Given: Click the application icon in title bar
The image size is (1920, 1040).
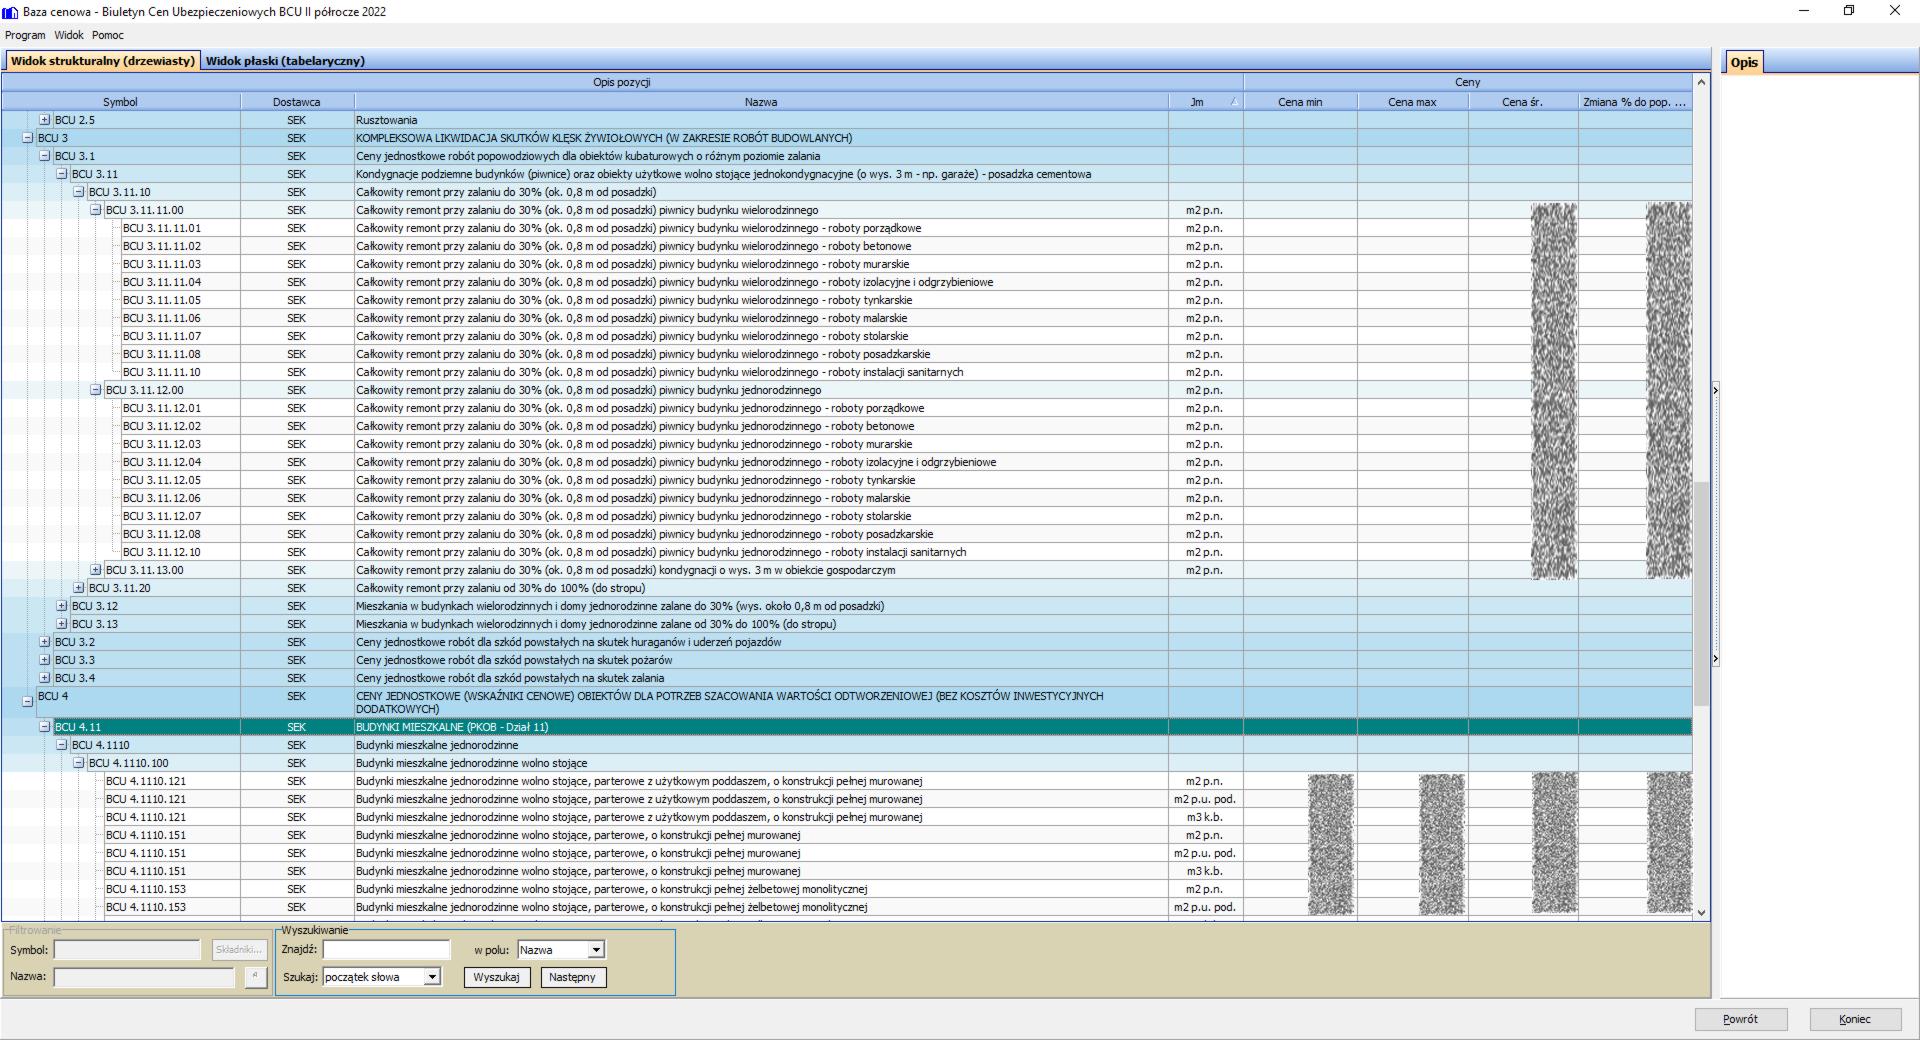Looking at the screenshot, I should [x=11, y=12].
